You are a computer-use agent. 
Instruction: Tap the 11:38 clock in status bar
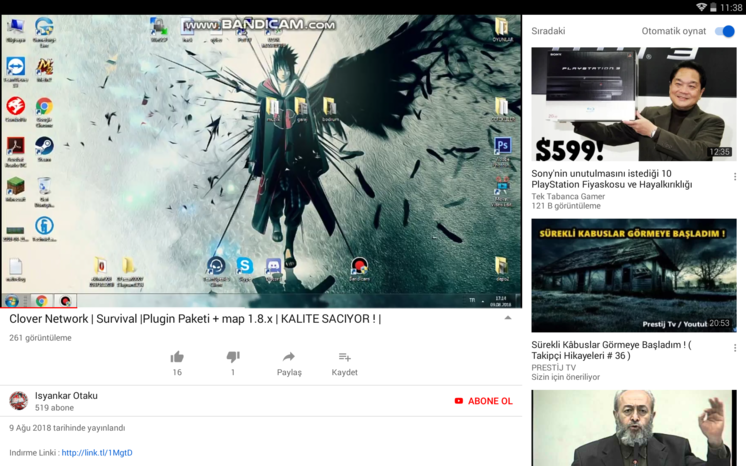[731, 8]
